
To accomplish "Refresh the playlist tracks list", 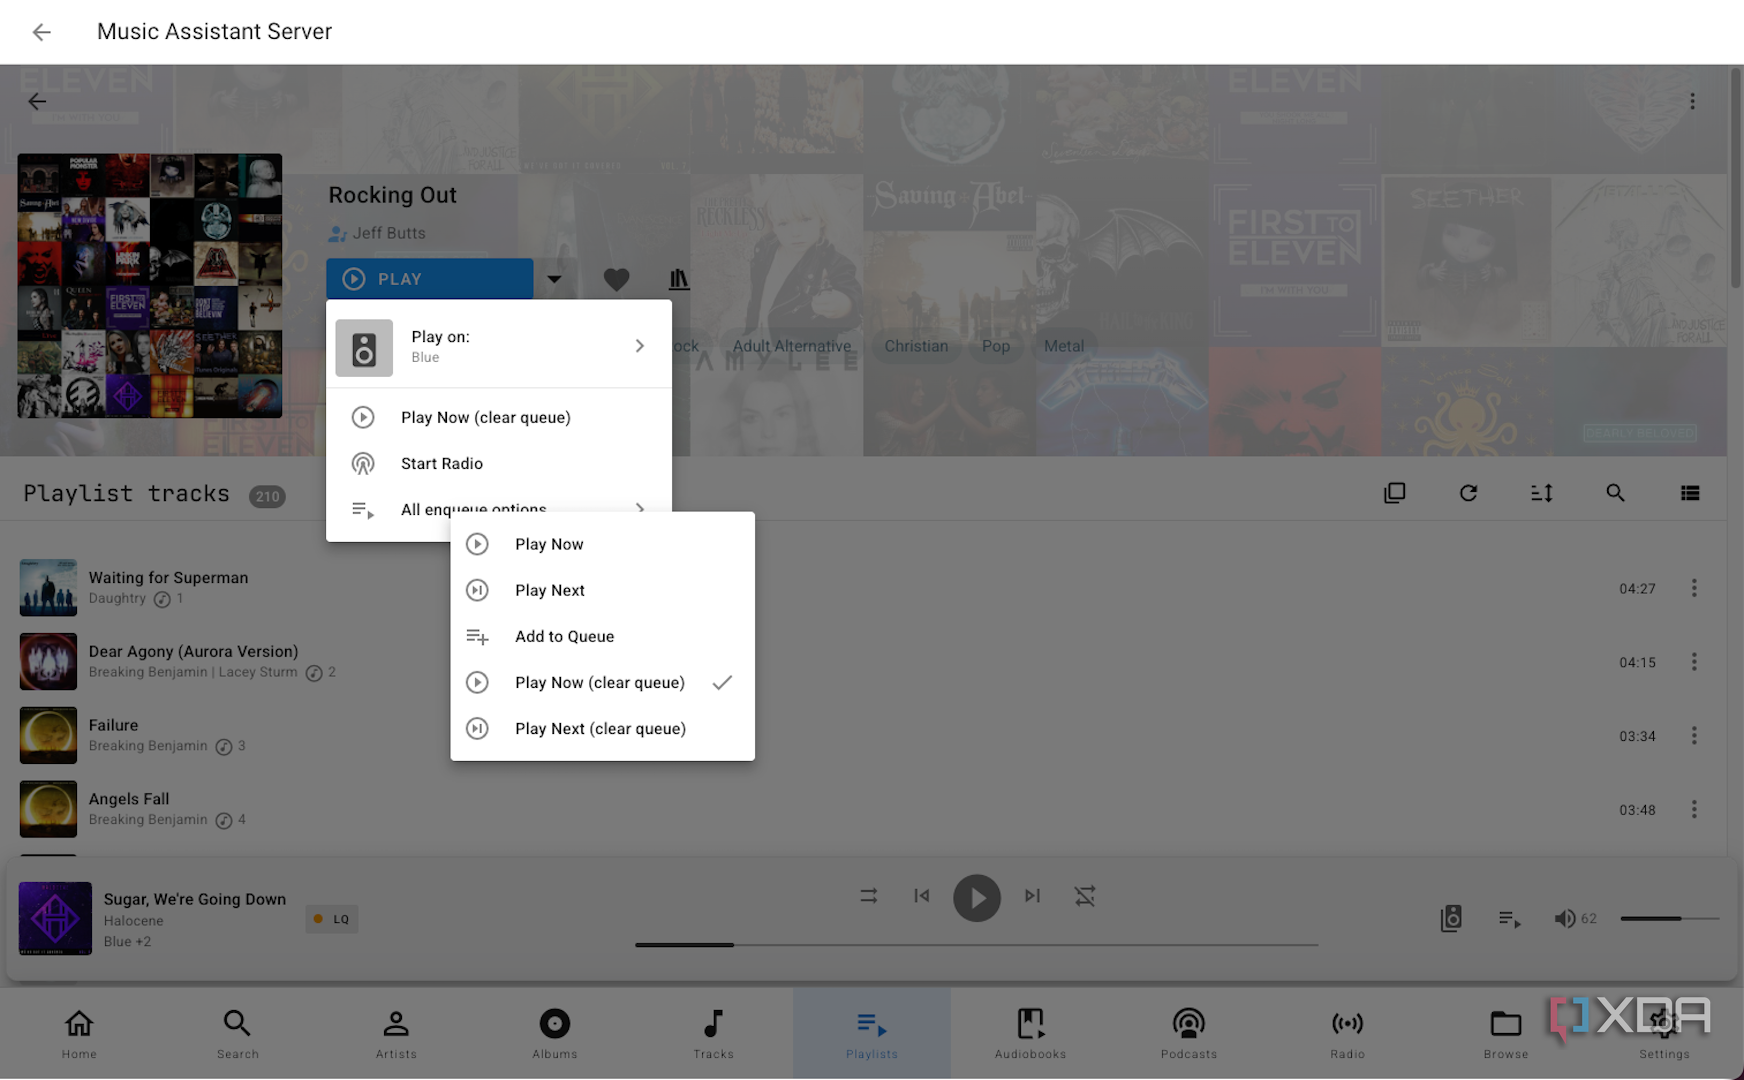I will [x=1468, y=493].
